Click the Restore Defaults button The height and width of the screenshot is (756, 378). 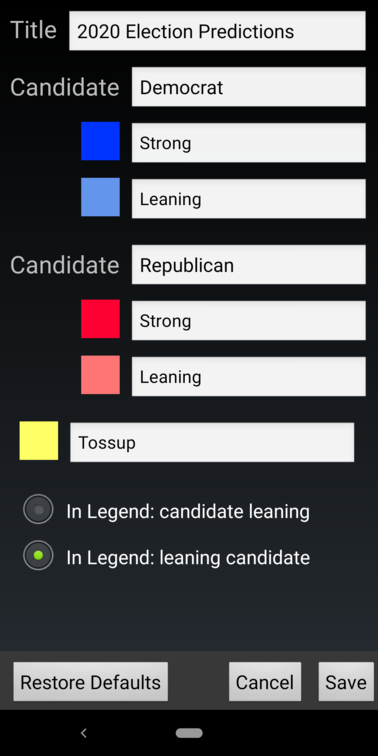91,682
